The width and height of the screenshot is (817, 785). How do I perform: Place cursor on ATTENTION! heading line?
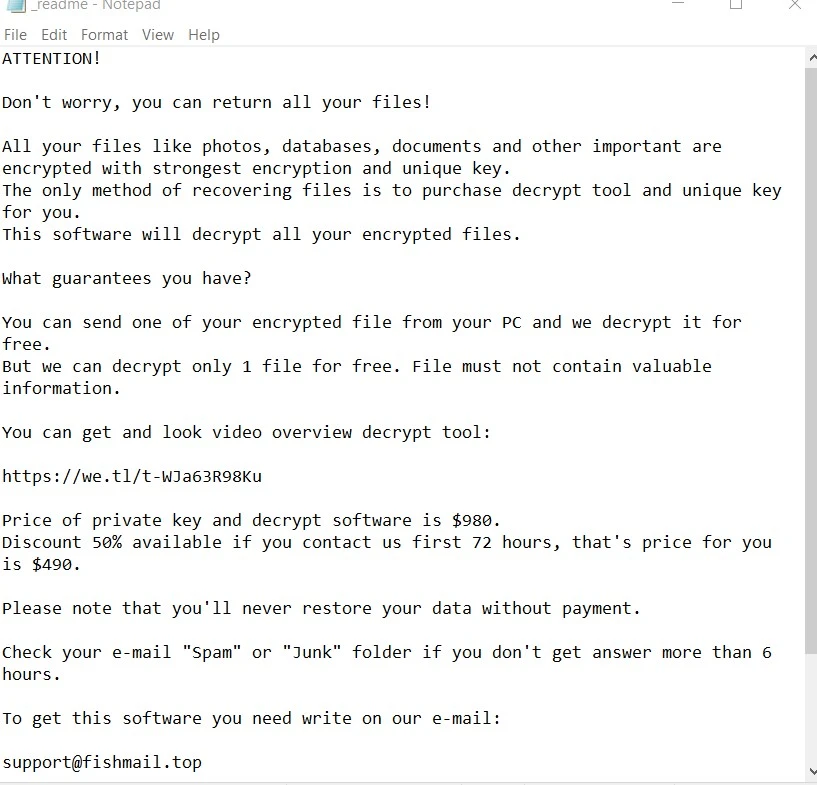51,58
